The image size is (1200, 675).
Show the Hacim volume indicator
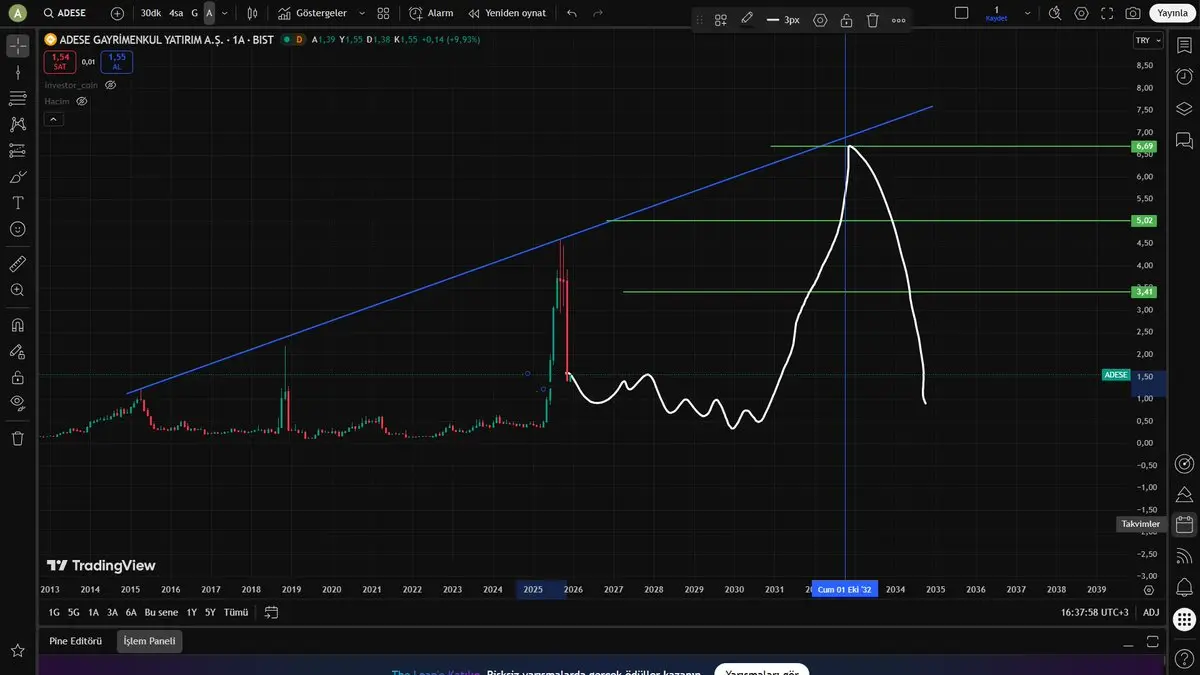pos(82,101)
